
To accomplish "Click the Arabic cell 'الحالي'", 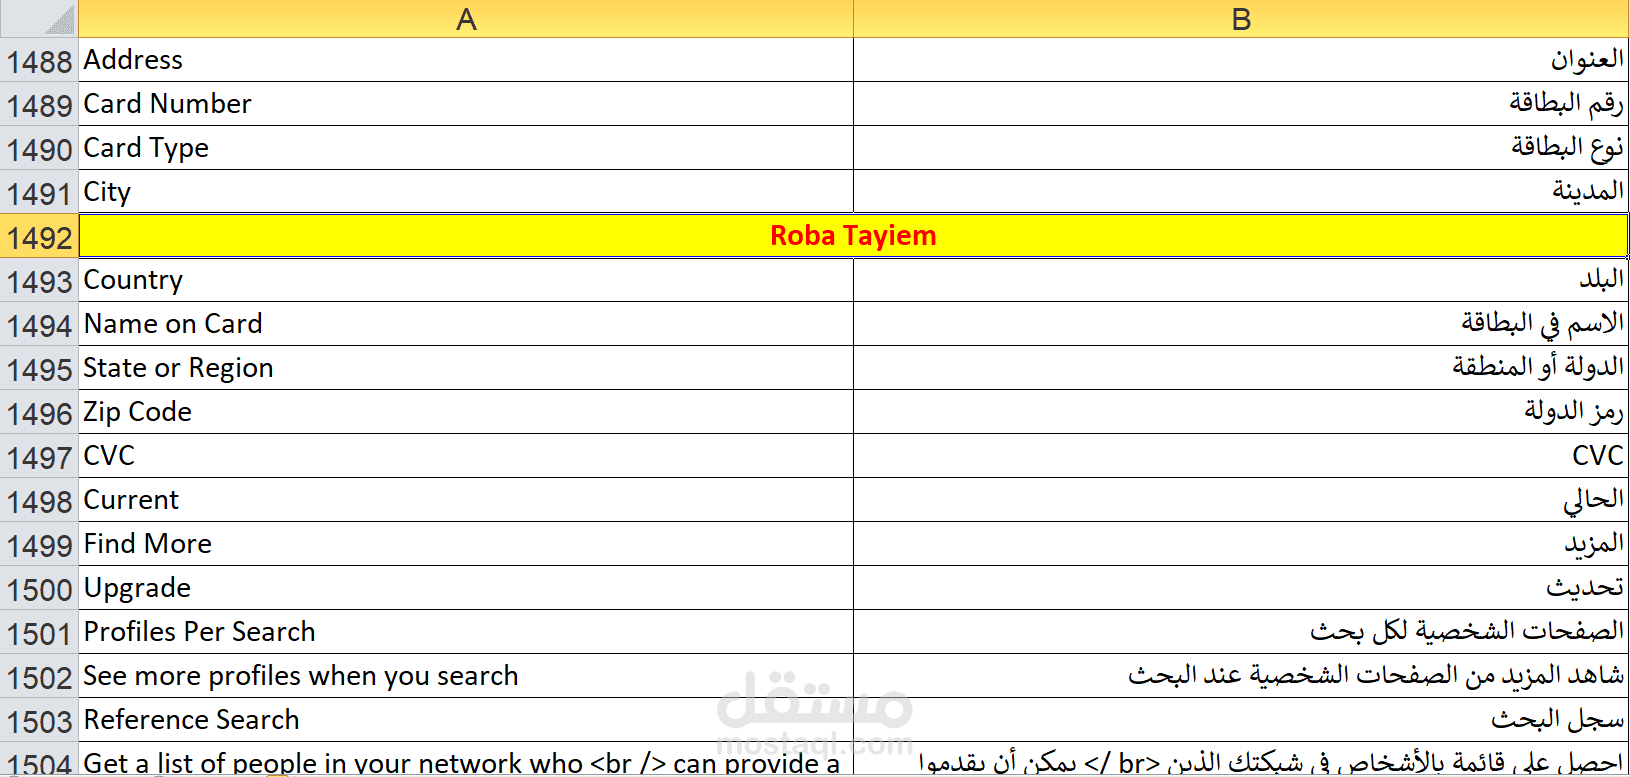I will coord(1241,501).
